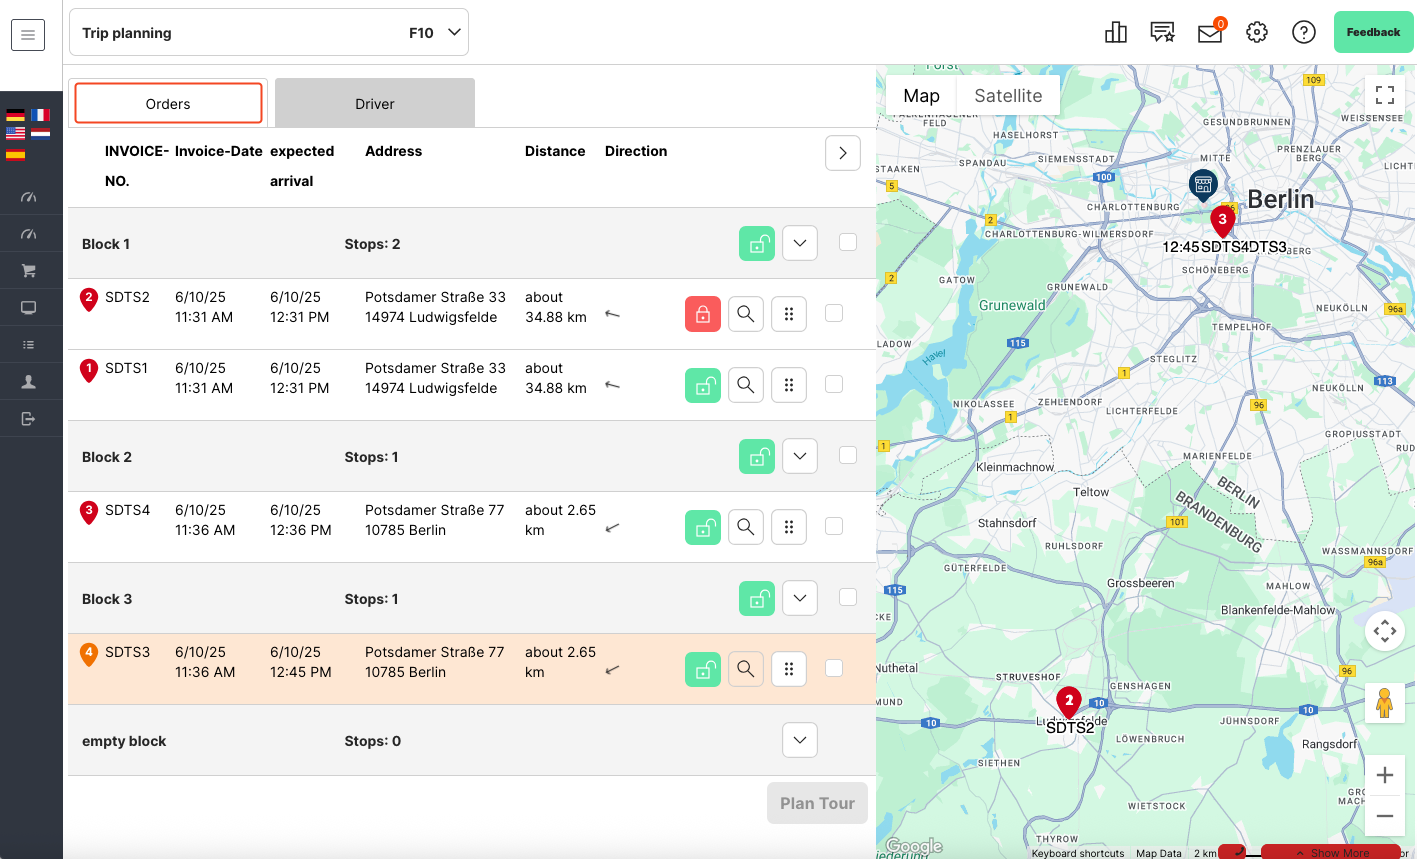Viewport: 1417px width, 859px height.
Task: Open the Trip planning dropdown
Action: point(269,33)
